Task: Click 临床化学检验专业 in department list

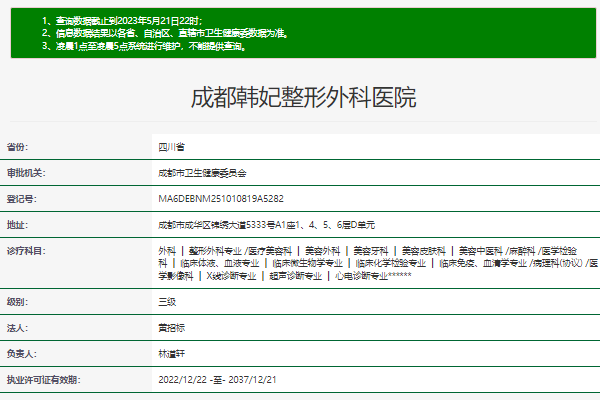Action: 391,263
